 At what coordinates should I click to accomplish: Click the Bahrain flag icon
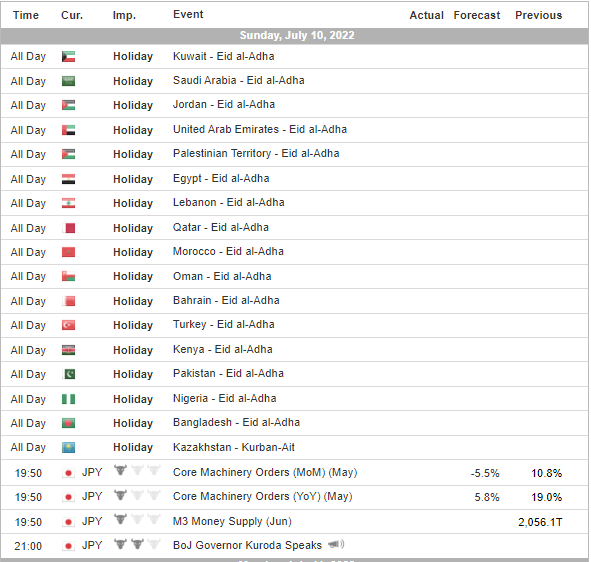tap(69, 301)
